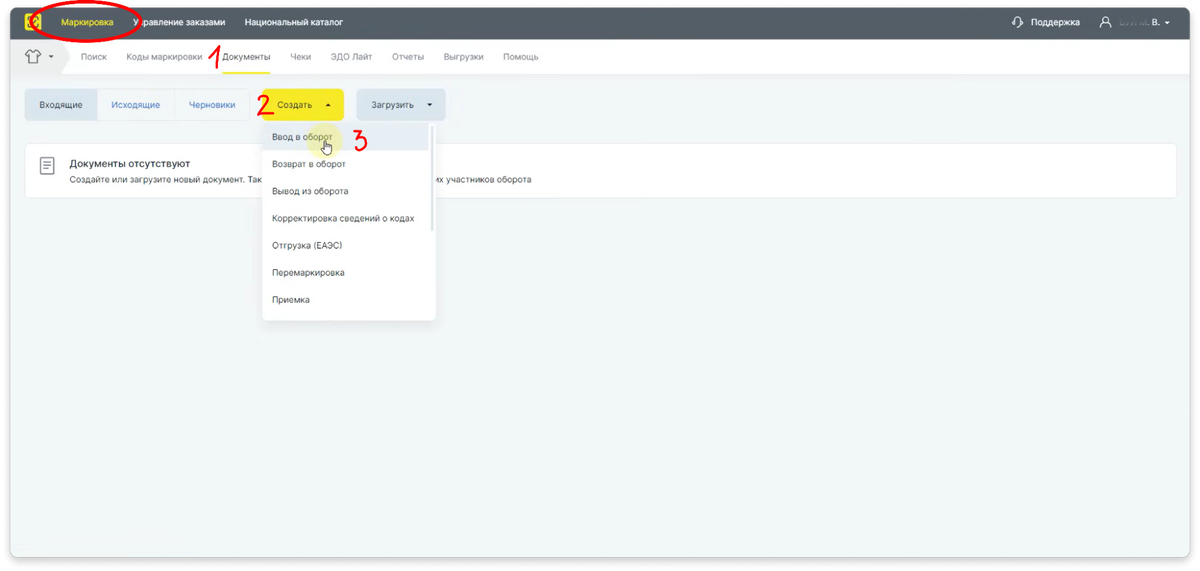Choose Отгрузка (ЕАЭС) menu entry
The height and width of the screenshot is (571, 1200).
345,245
